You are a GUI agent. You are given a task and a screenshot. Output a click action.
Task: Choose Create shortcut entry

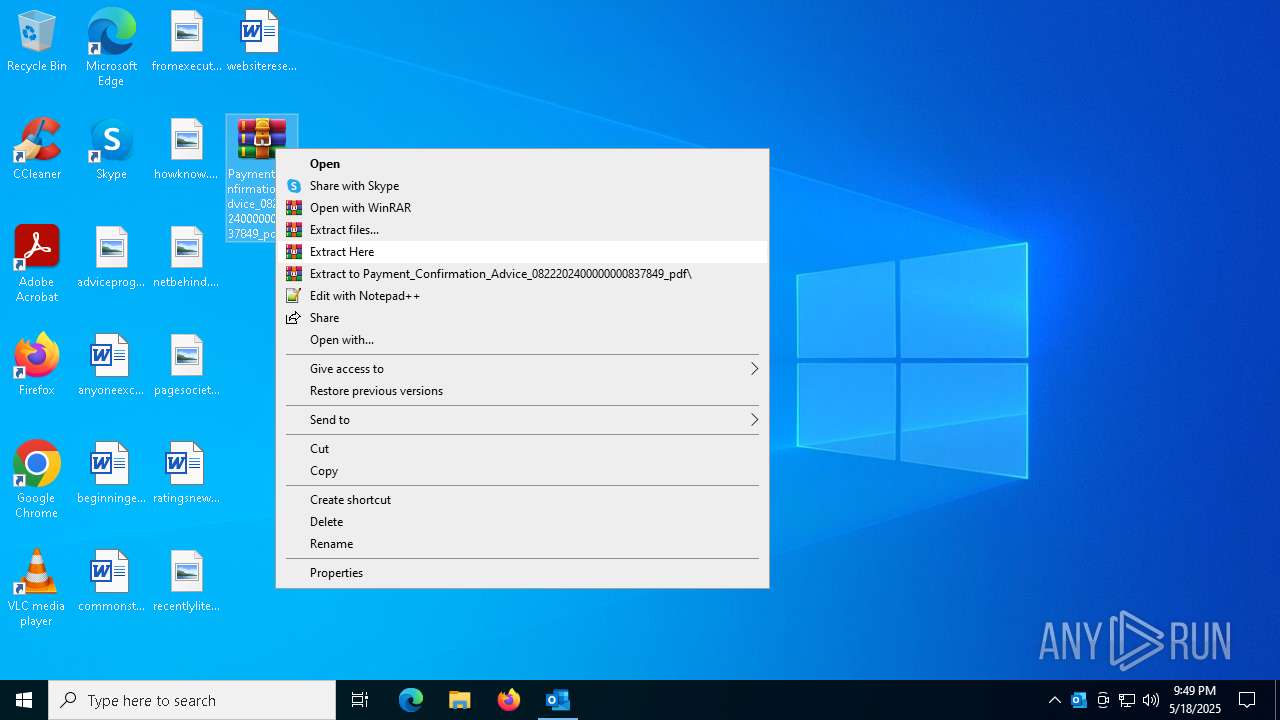(x=522, y=500)
